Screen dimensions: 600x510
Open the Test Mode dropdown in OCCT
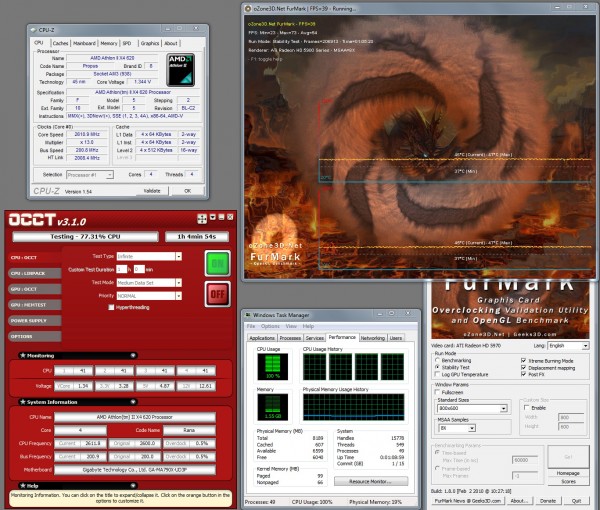point(149,283)
